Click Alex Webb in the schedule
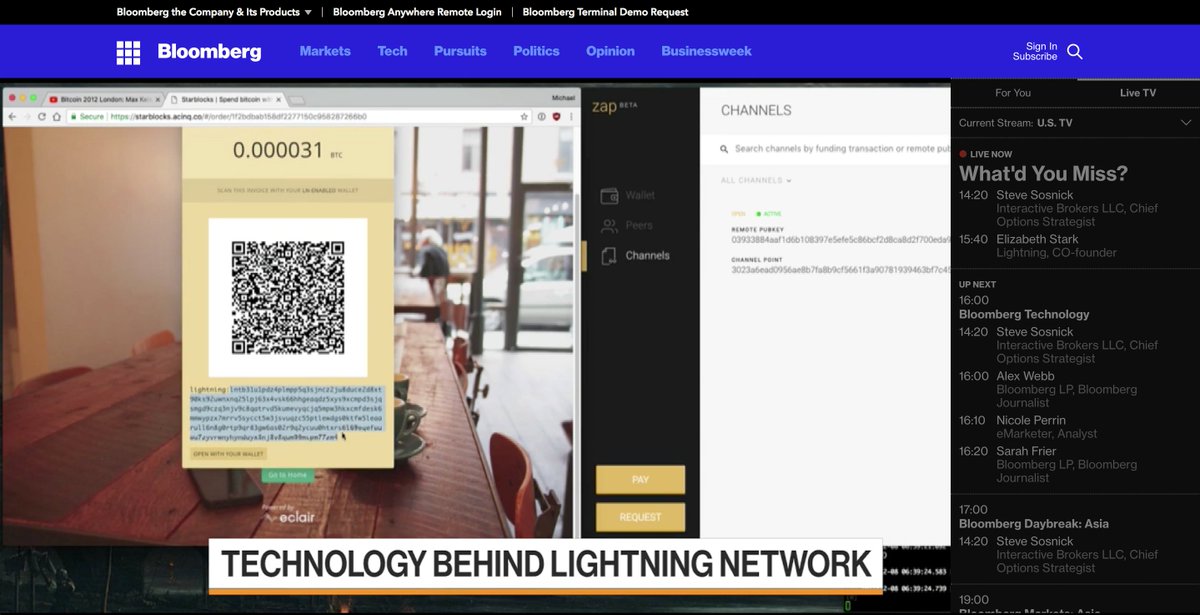Screen dimensions: 1200x615 point(1025,376)
